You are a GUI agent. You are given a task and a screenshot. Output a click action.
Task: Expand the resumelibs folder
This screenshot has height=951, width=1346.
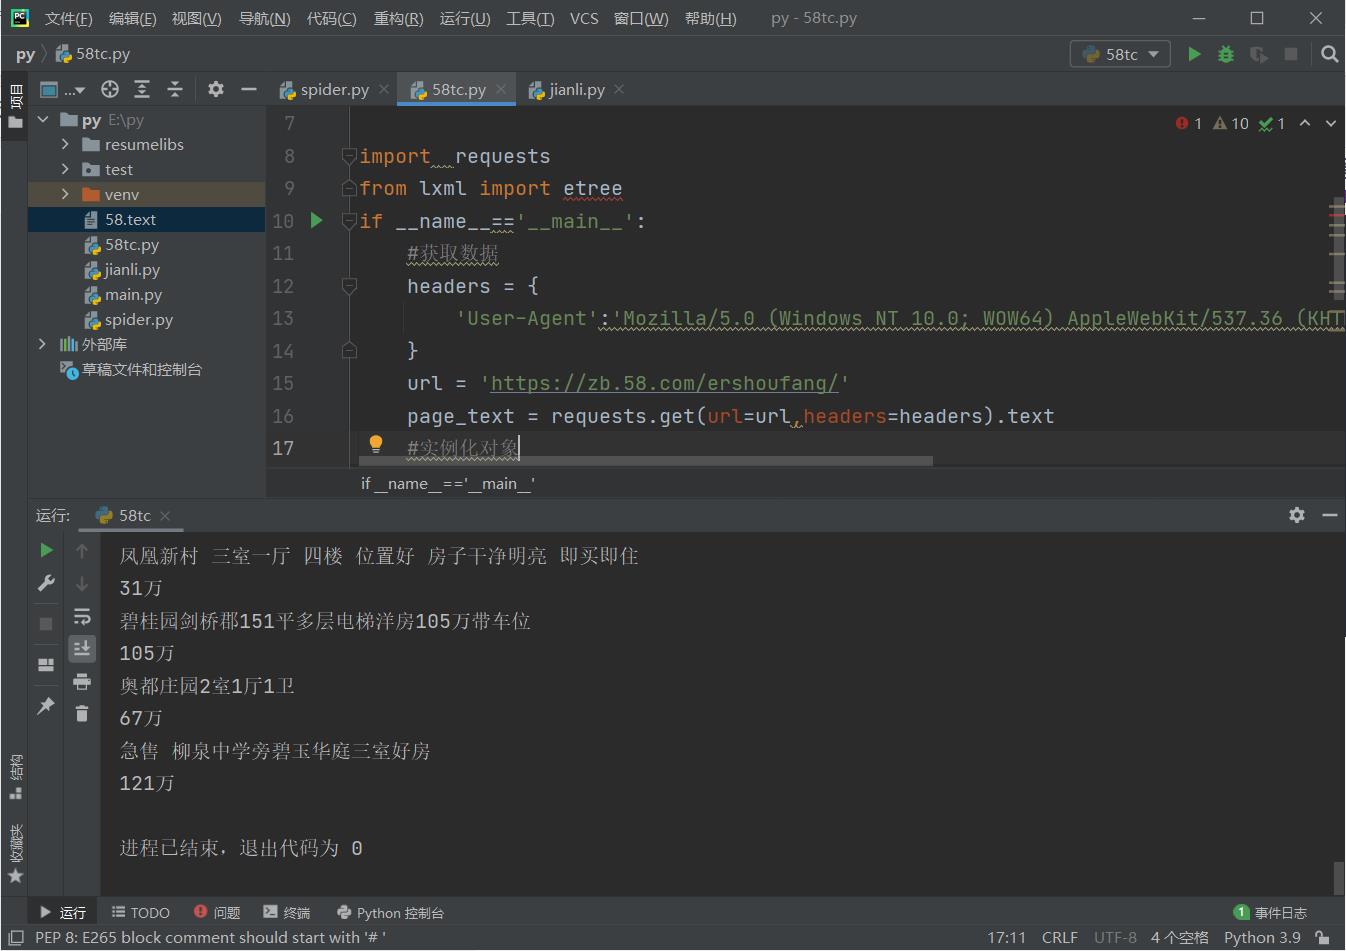[x=65, y=144]
